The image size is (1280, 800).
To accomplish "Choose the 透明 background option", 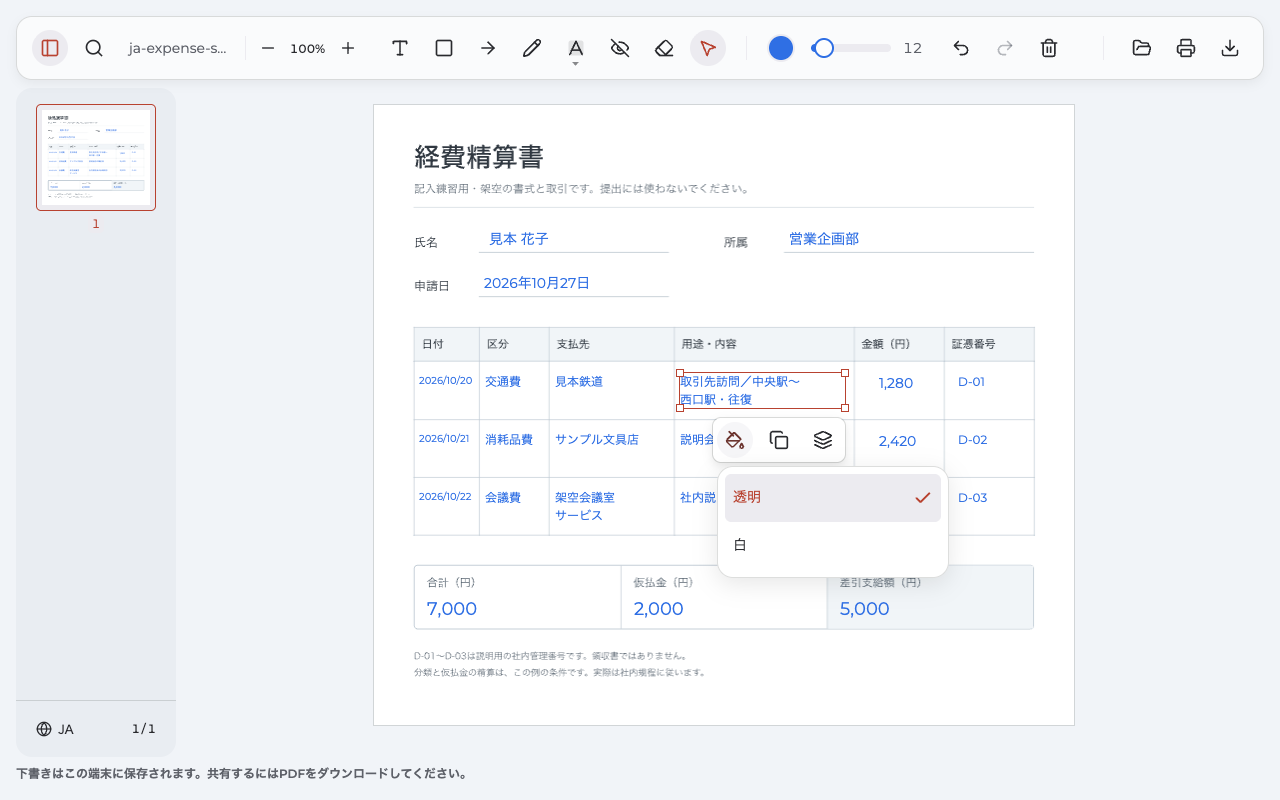I will coord(833,498).
